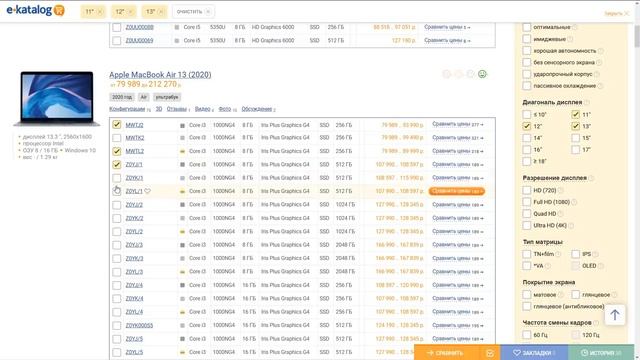The image size is (640, 360).
Task: Check the матовое screen coating filter
Action: [527, 295]
